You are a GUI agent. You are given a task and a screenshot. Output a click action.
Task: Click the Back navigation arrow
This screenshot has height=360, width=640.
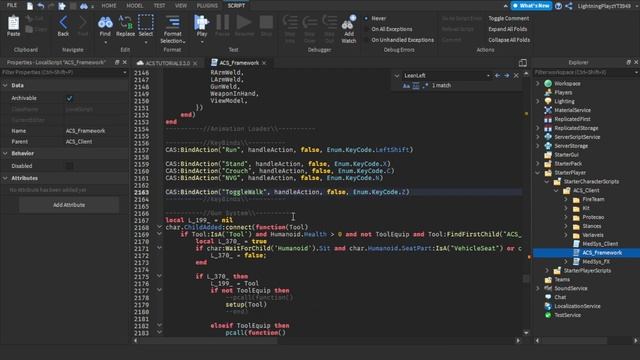click(63, 22)
